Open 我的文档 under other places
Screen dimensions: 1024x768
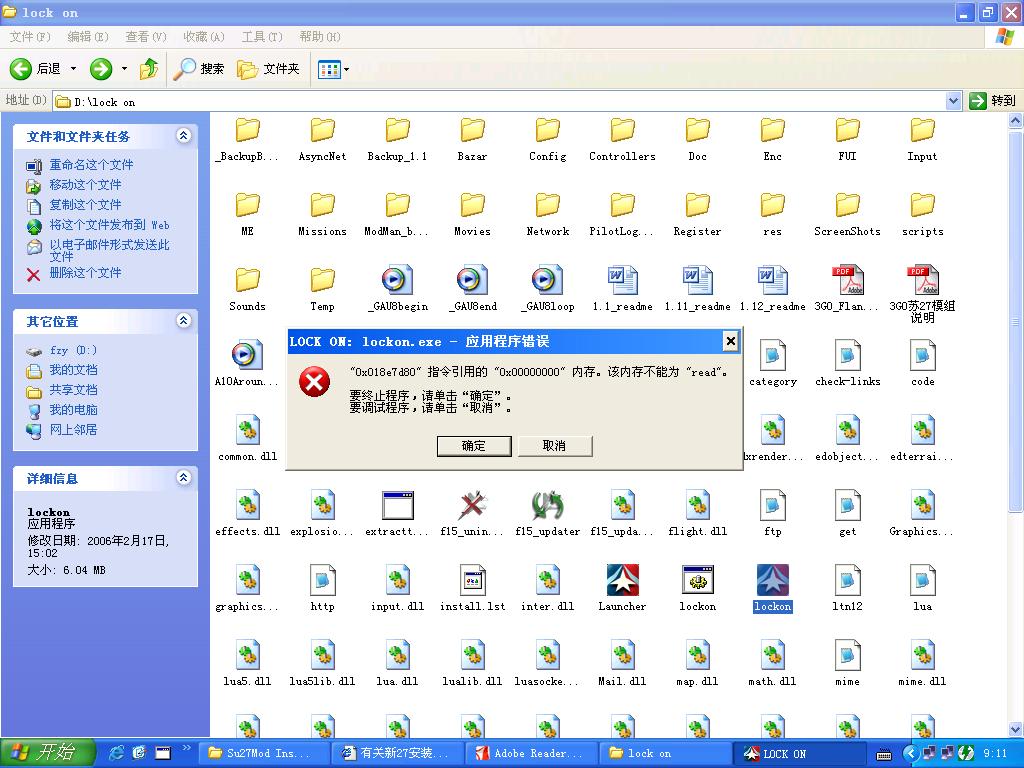tap(73, 370)
